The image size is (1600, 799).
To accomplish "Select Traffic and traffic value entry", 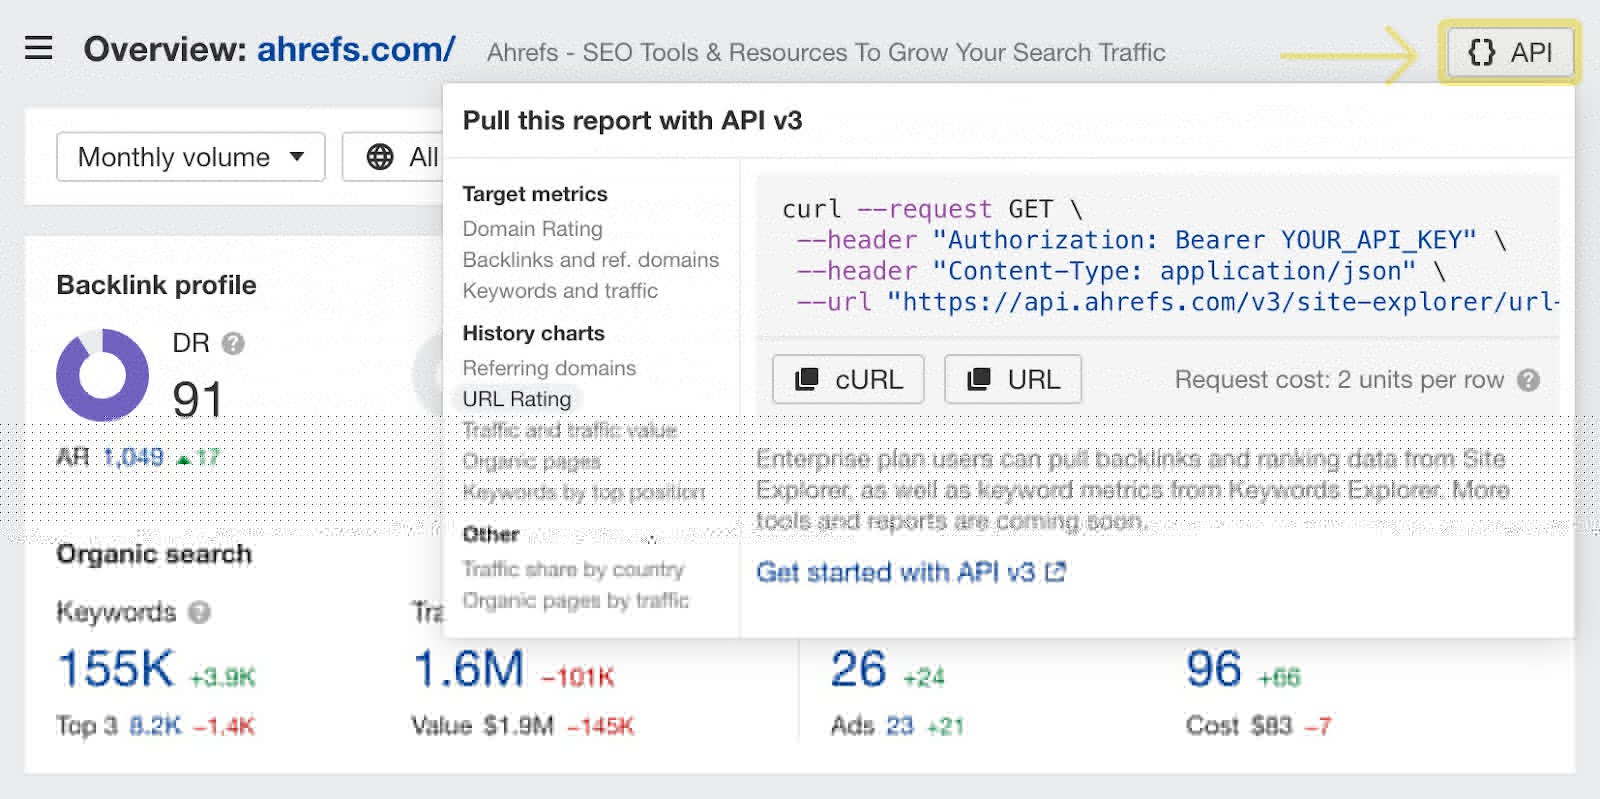I will click(x=570, y=430).
